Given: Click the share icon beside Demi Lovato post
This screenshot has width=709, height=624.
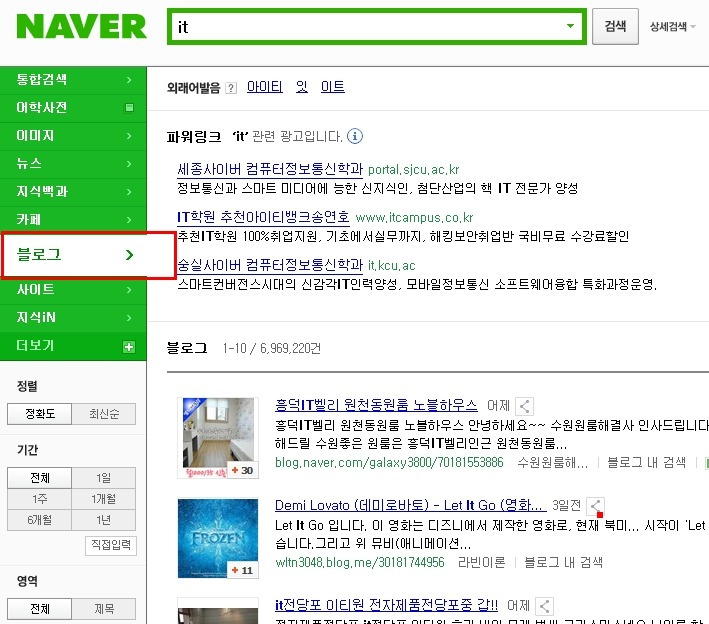Looking at the screenshot, I should pyautogui.click(x=596, y=506).
